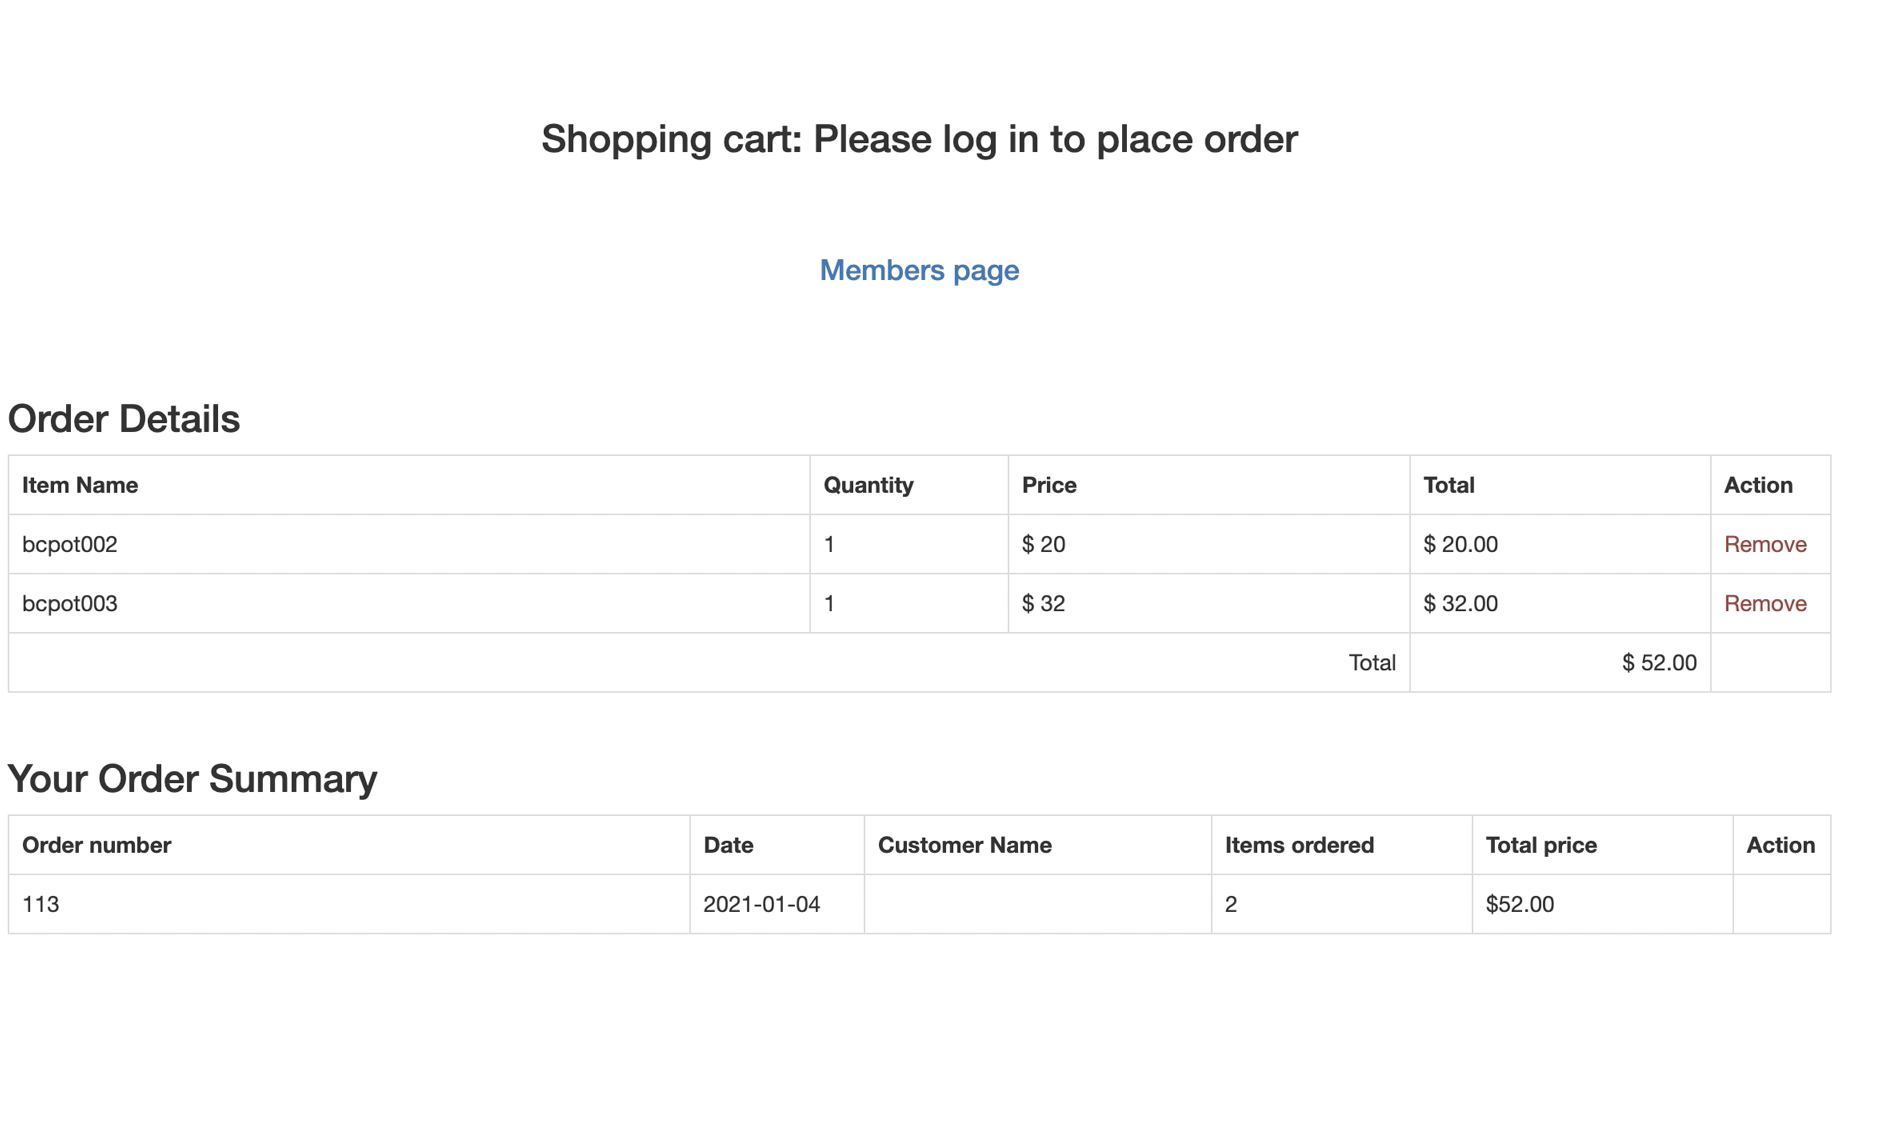Screen dimensions: 1898x1122
Task: Select the Order Details heading
Action: click(123, 419)
